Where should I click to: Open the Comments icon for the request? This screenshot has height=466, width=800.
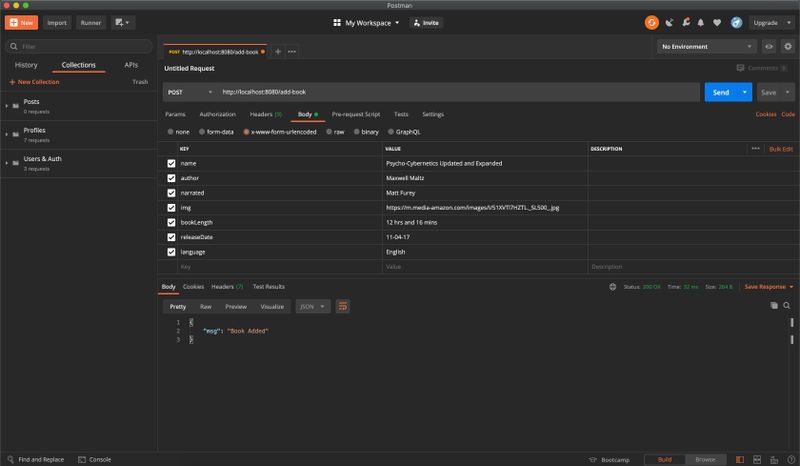(740, 68)
